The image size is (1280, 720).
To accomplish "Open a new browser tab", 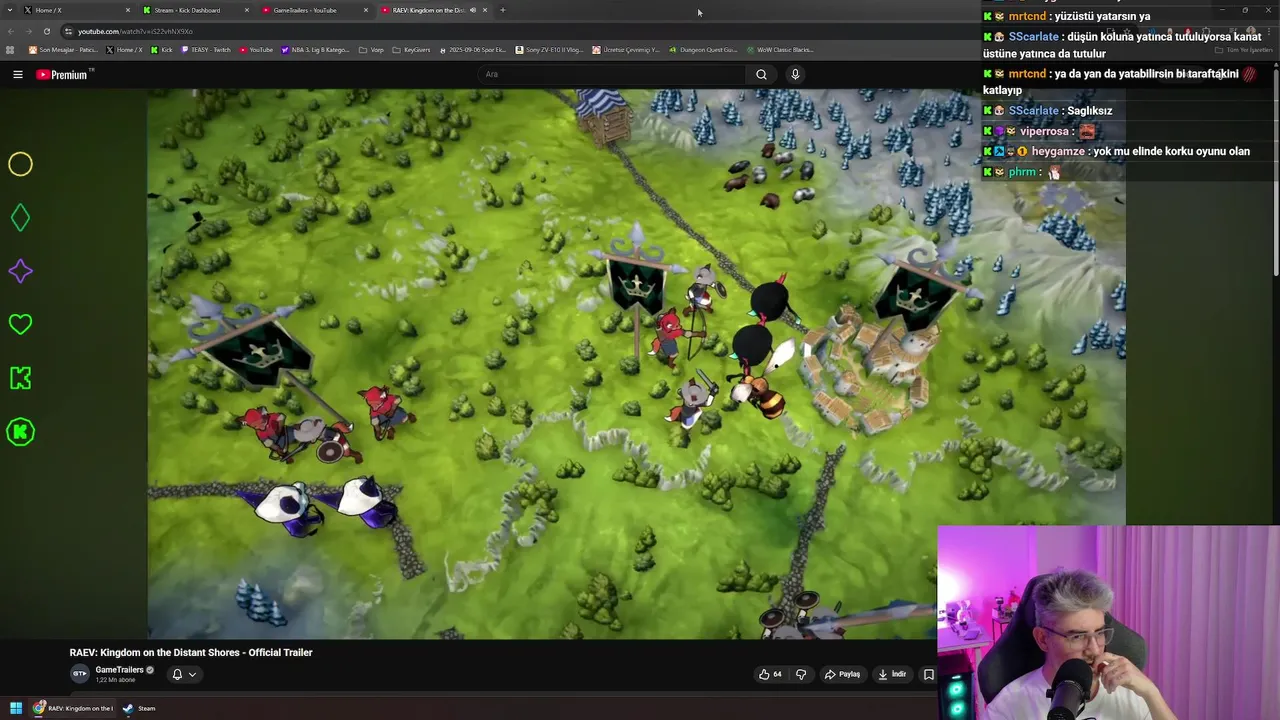I will [503, 10].
